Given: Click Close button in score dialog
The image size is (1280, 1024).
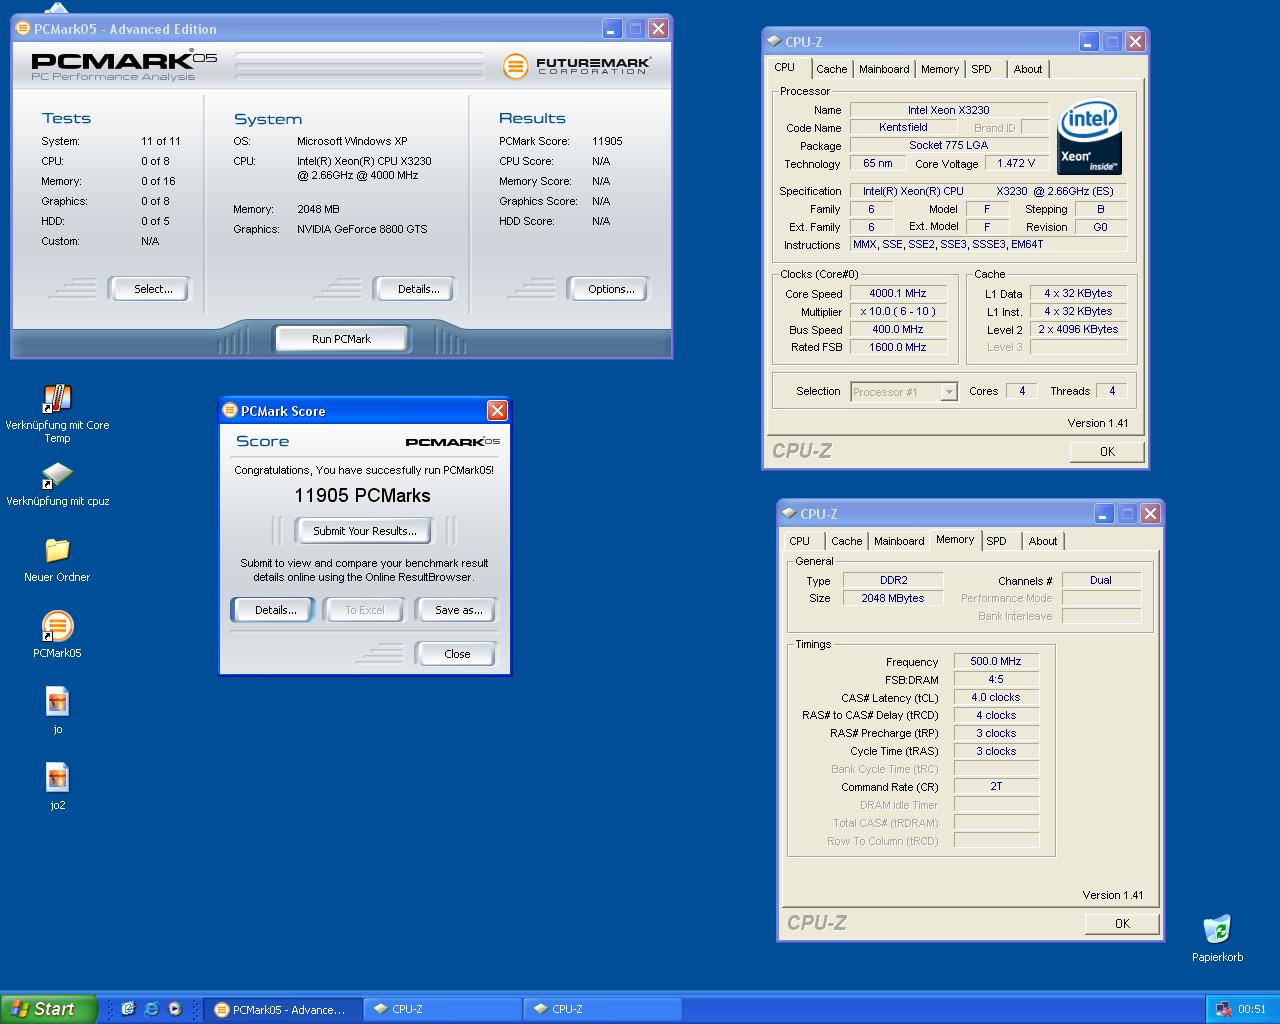Looking at the screenshot, I should [x=456, y=654].
